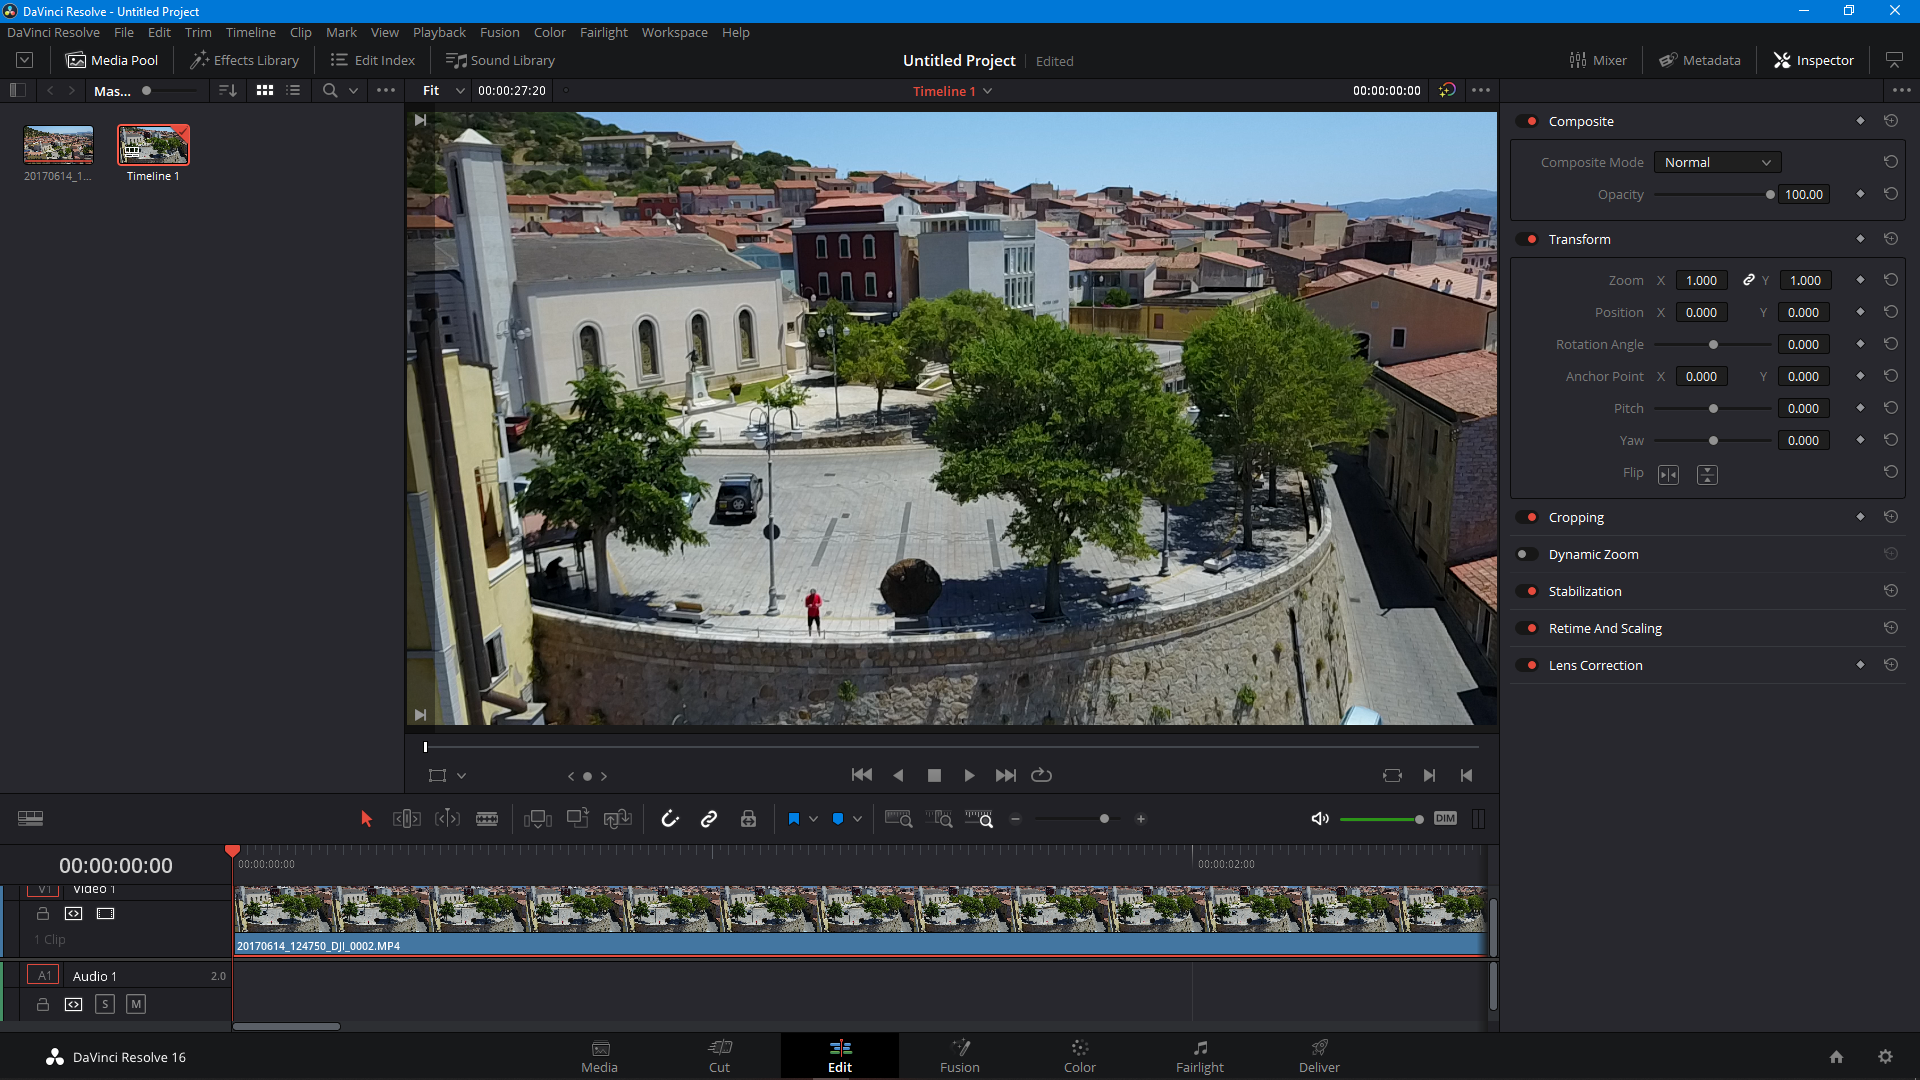Flip the clip horizontally
The width and height of the screenshot is (1920, 1080).
[1668, 475]
